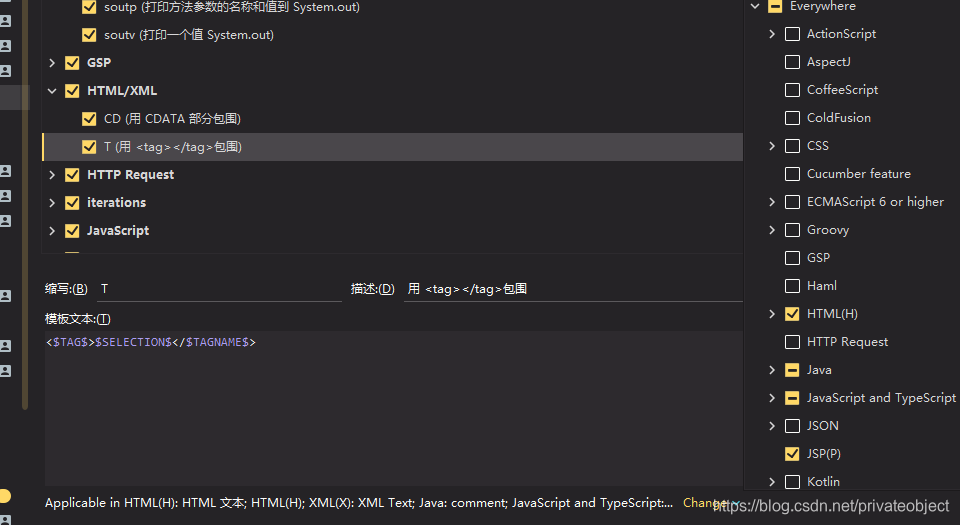Expand the iterations template group

(x=52, y=203)
